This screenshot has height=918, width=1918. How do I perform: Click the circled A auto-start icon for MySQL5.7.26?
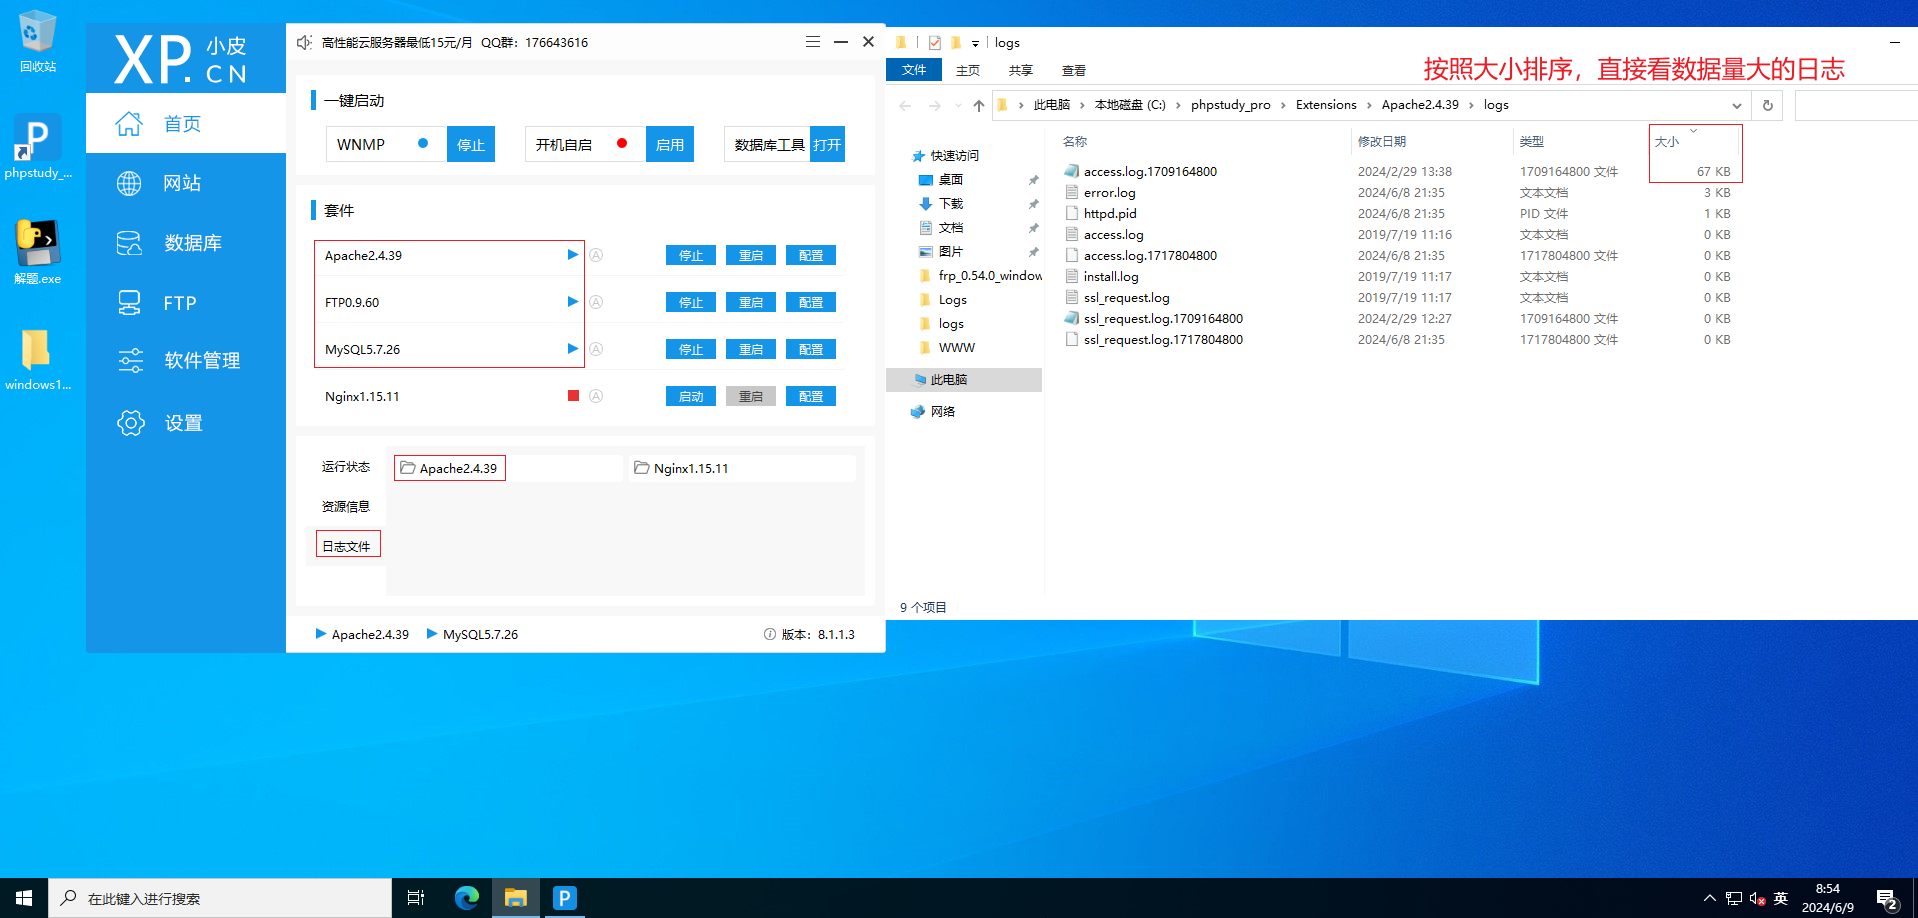point(596,349)
